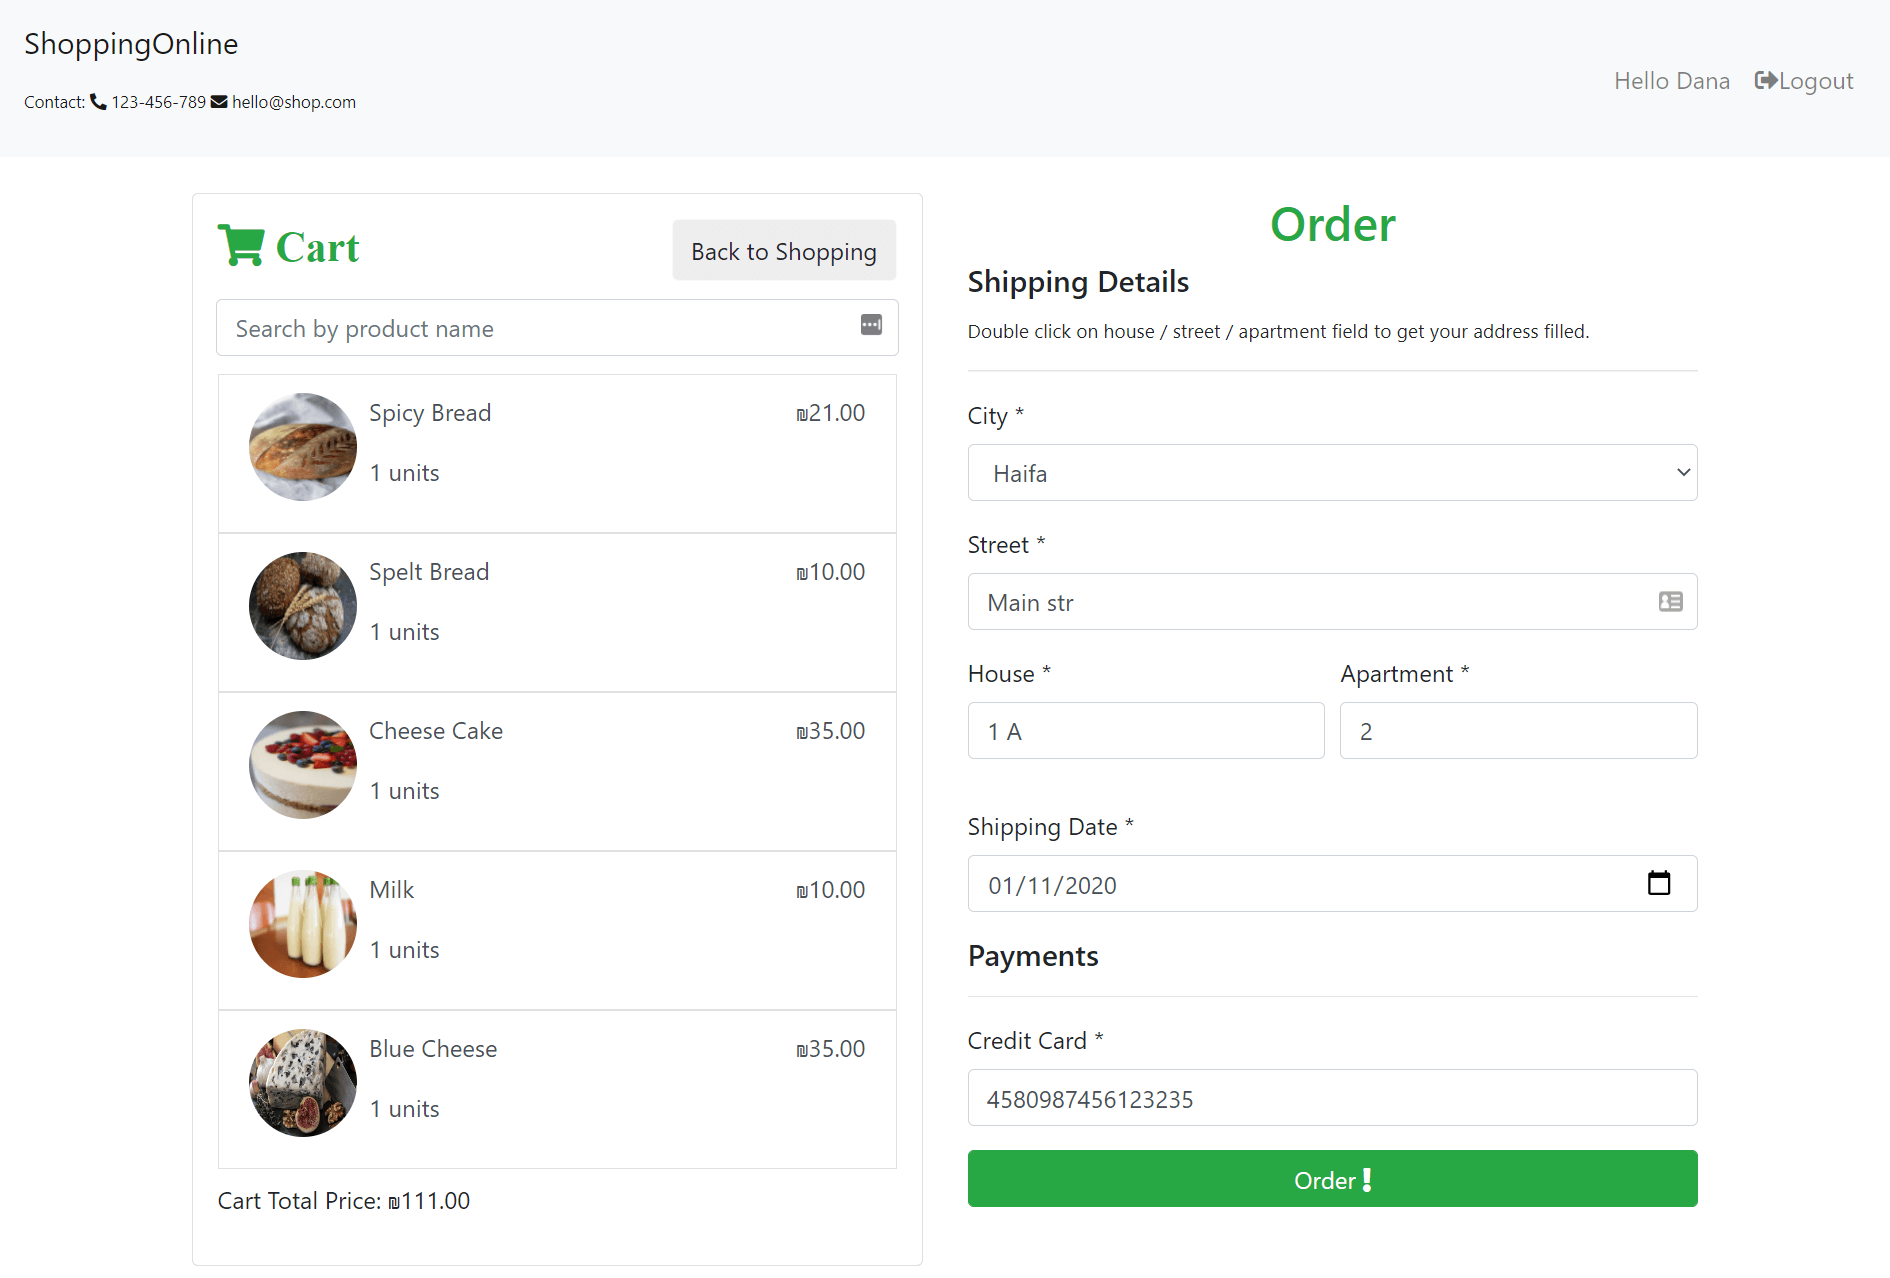1890x1278 pixels.
Task: Click the Logout arrow icon
Action: (x=1766, y=80)
